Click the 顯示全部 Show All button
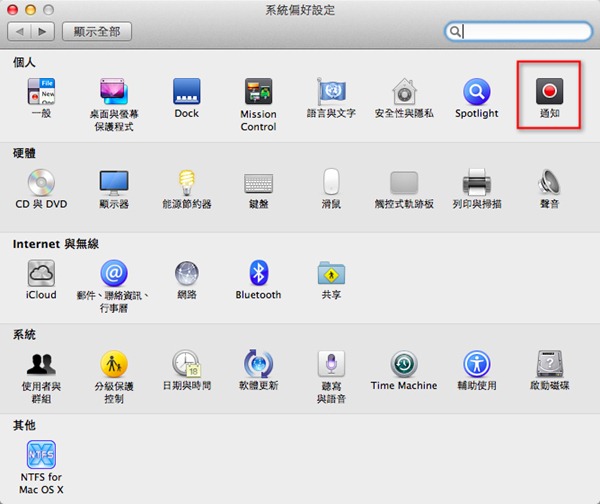 tap(97, 31)
